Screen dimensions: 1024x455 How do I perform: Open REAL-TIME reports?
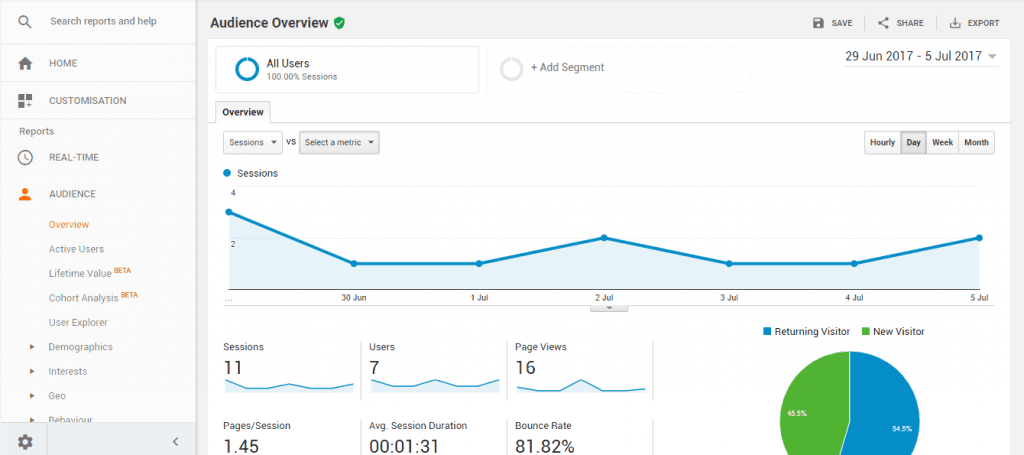pos(74,157)
